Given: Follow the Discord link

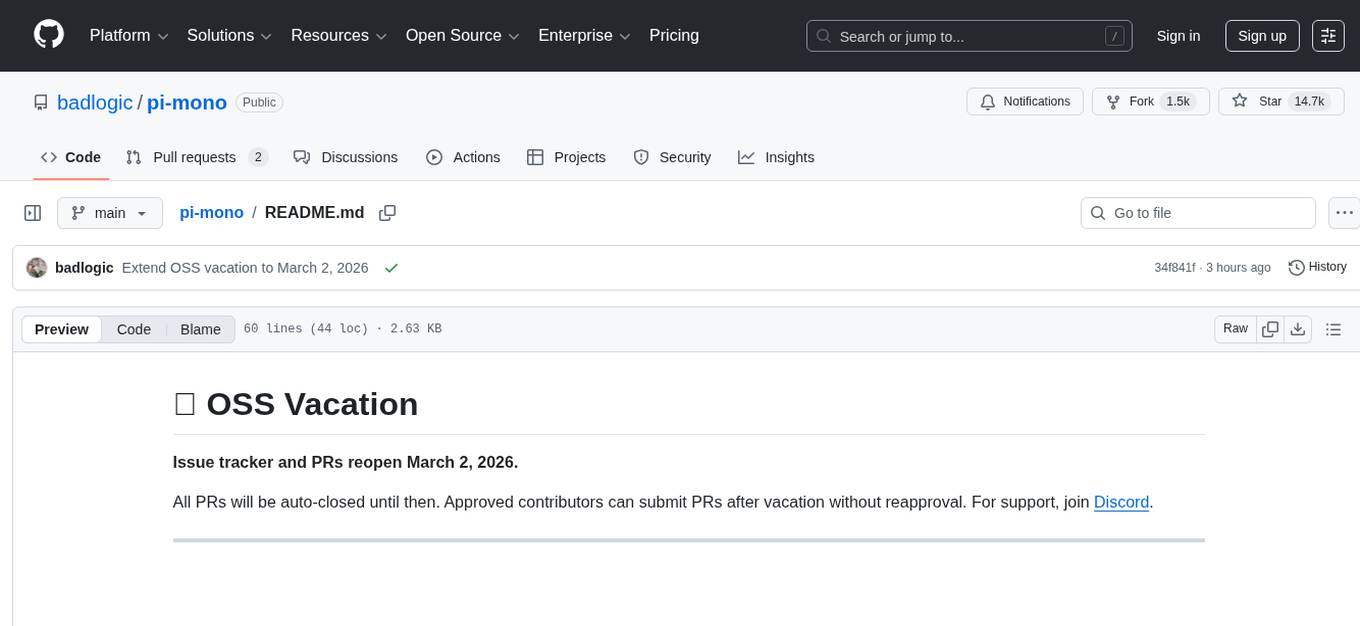Looking at the screenshot, I should pos(1121,502).
